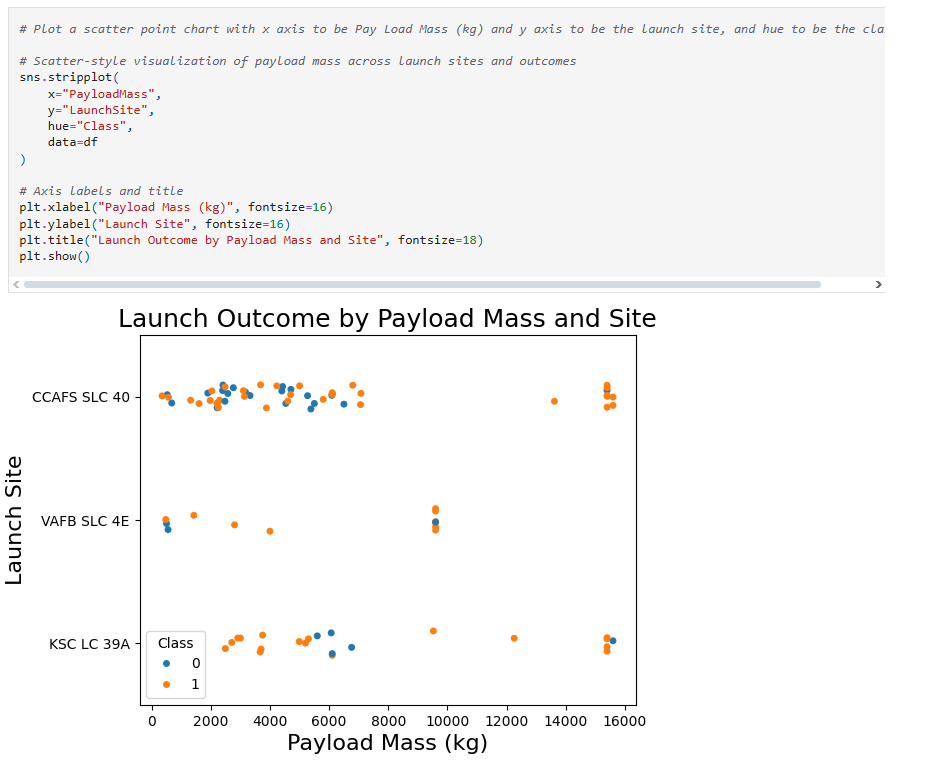The image size is (926, 769).
Task: Click the plt.title code line
Action: tap(251, 240)
